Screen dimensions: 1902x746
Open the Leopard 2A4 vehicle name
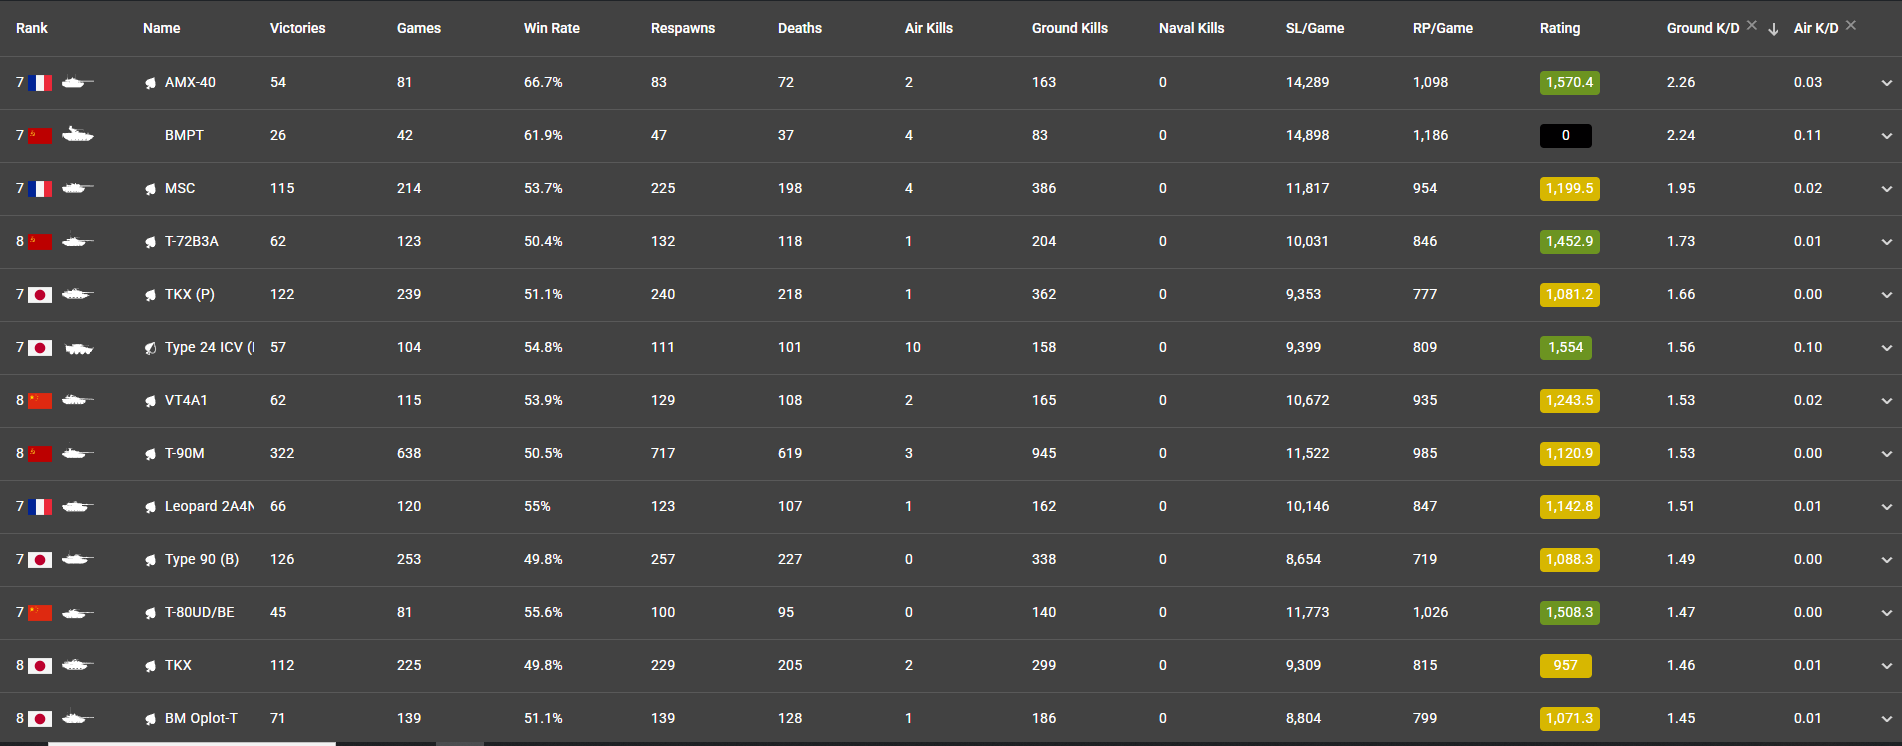click(x=208, y=506)
